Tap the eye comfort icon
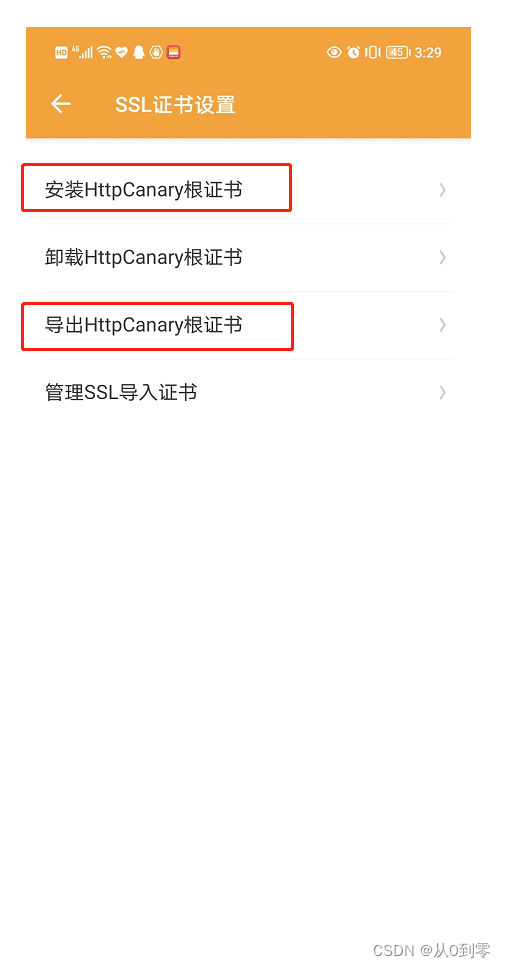506x968 pixels. (334, 52)
